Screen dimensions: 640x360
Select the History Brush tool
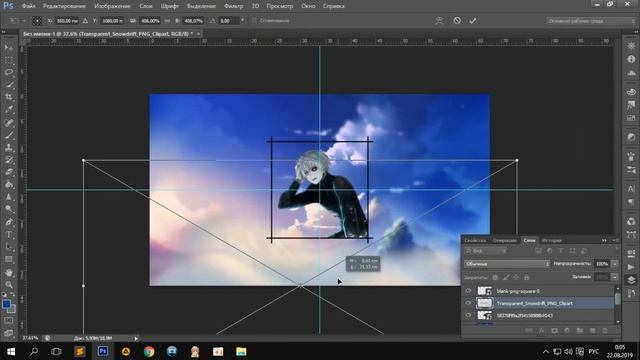tap(9, 160)
